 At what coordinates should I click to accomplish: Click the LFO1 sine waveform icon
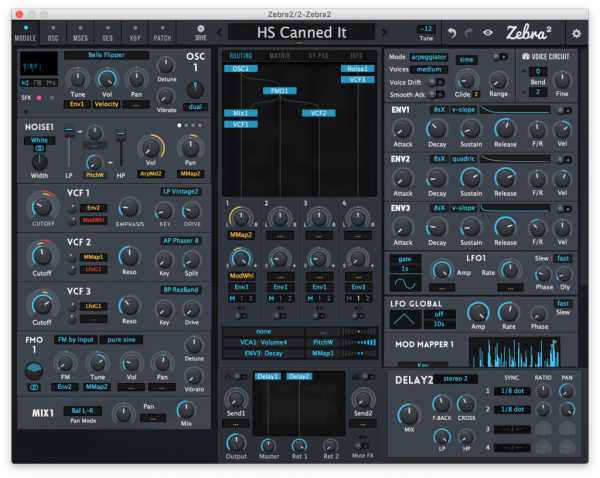(405, 284)
